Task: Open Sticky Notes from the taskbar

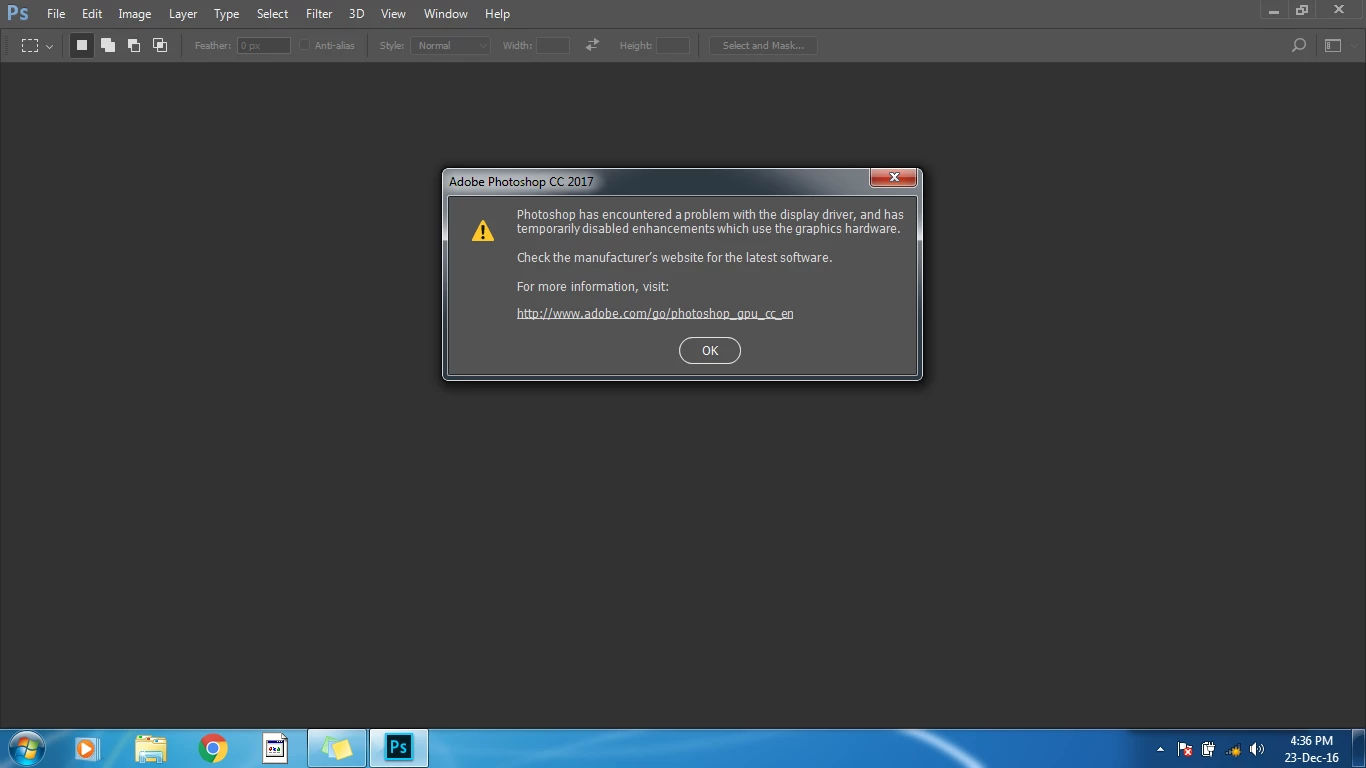Action: click(337, 748)
